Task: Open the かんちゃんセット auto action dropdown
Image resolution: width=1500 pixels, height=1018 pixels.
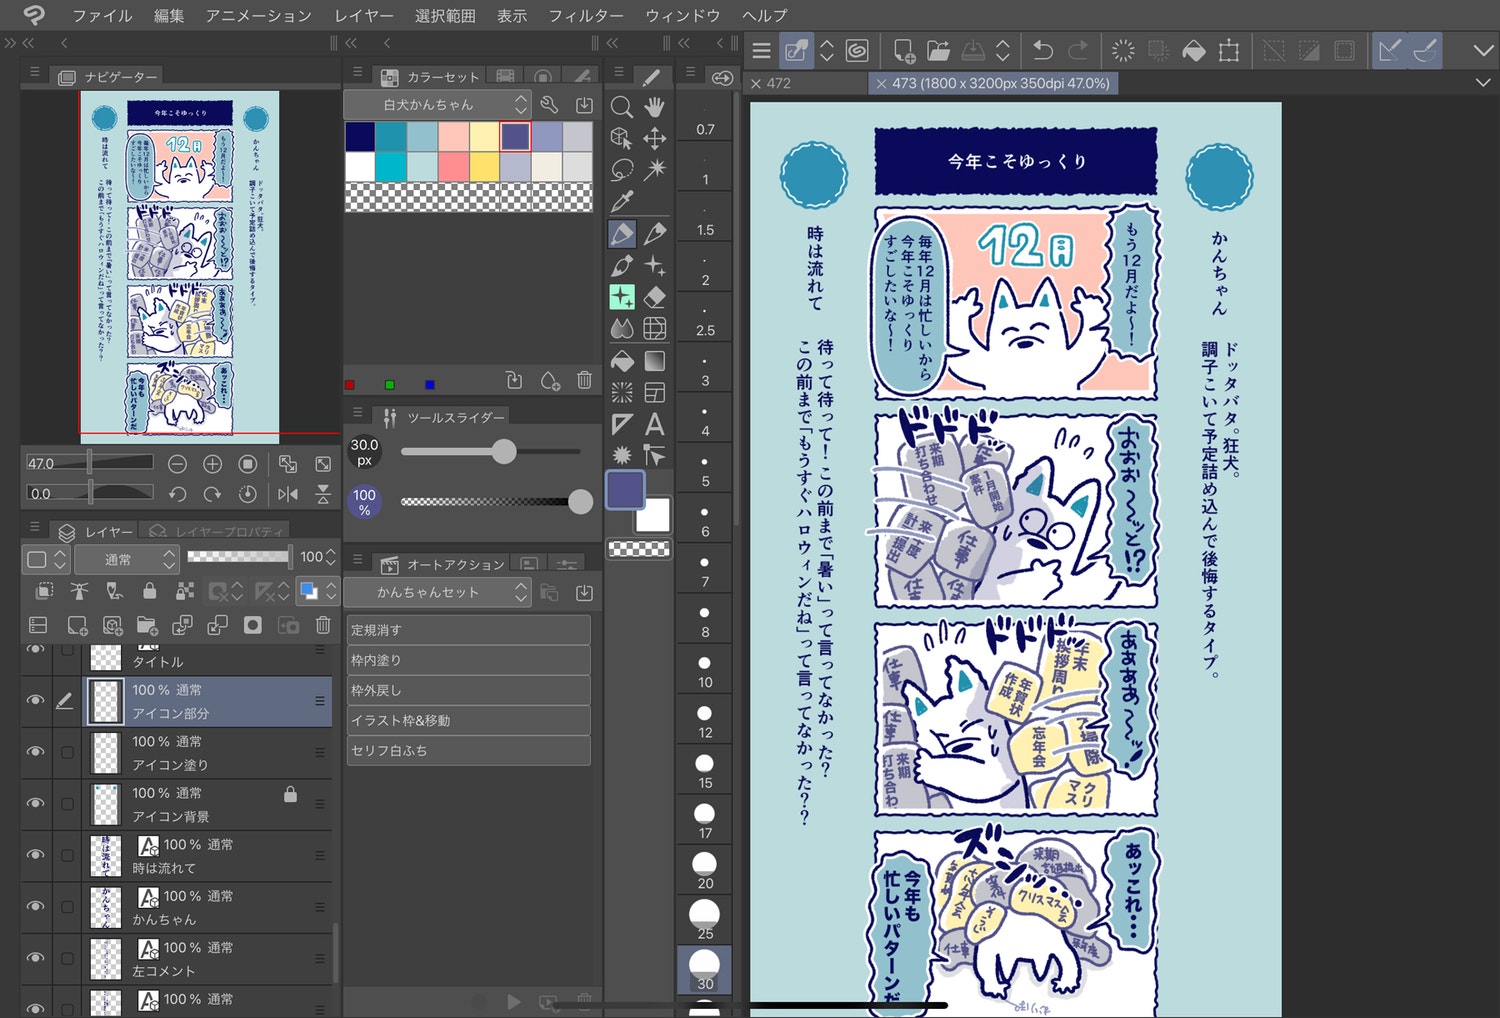Action: point(437,593)
